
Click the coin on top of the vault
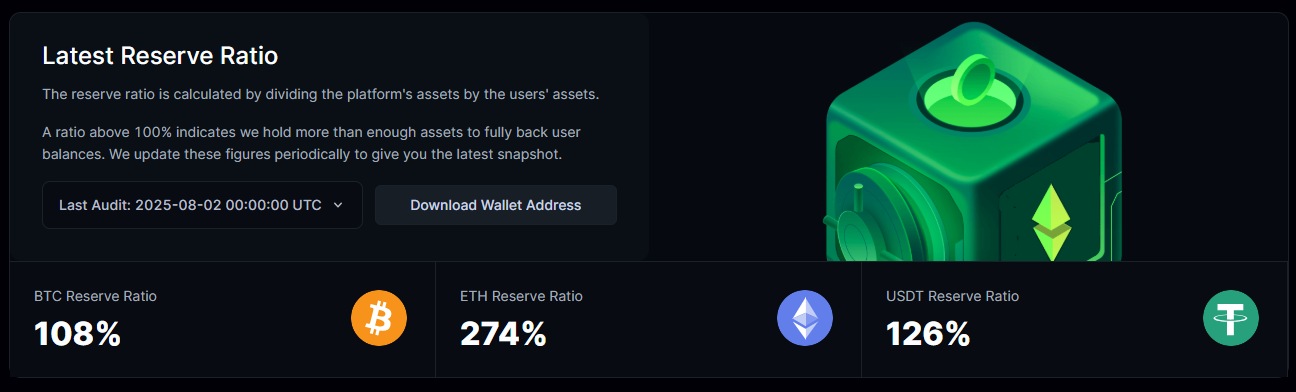pyautogui.click(x=969, y=82)
